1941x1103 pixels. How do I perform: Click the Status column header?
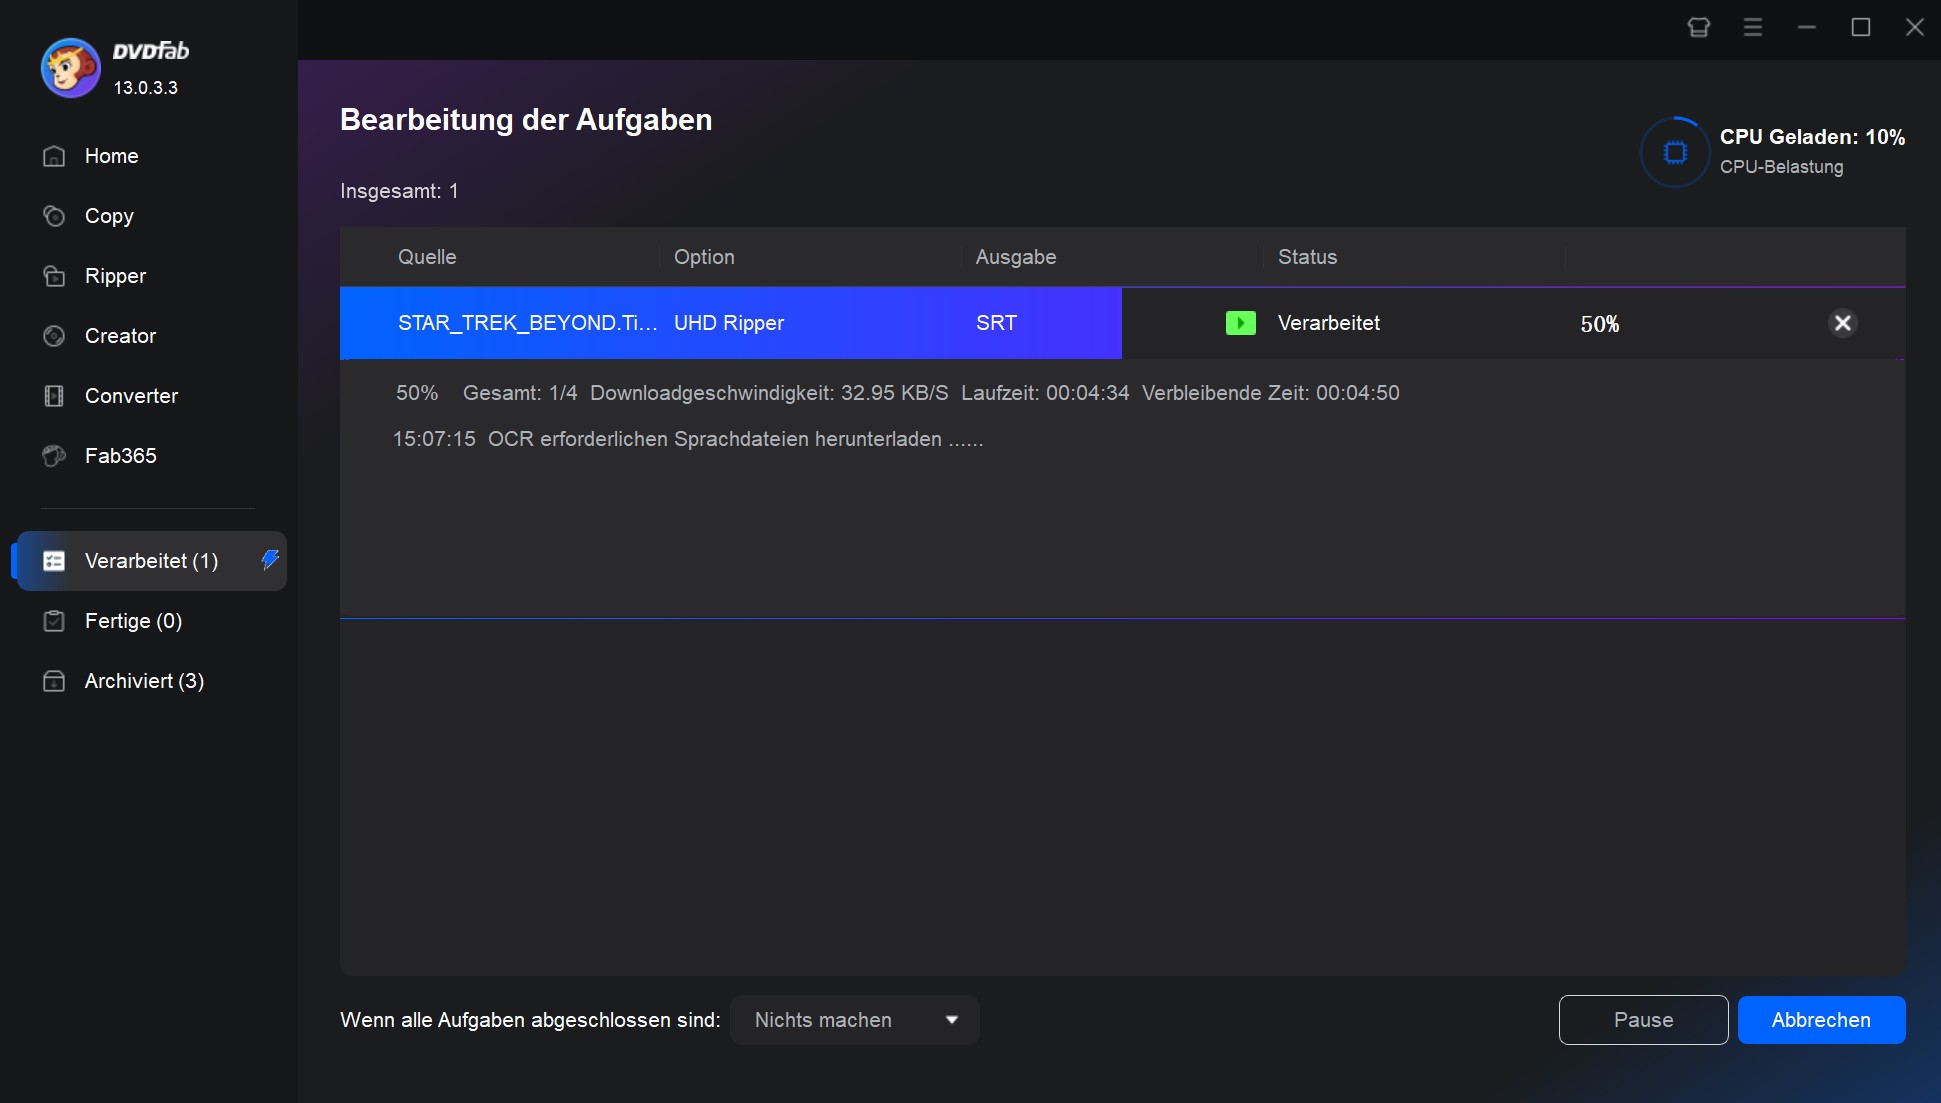(1307, 257)
